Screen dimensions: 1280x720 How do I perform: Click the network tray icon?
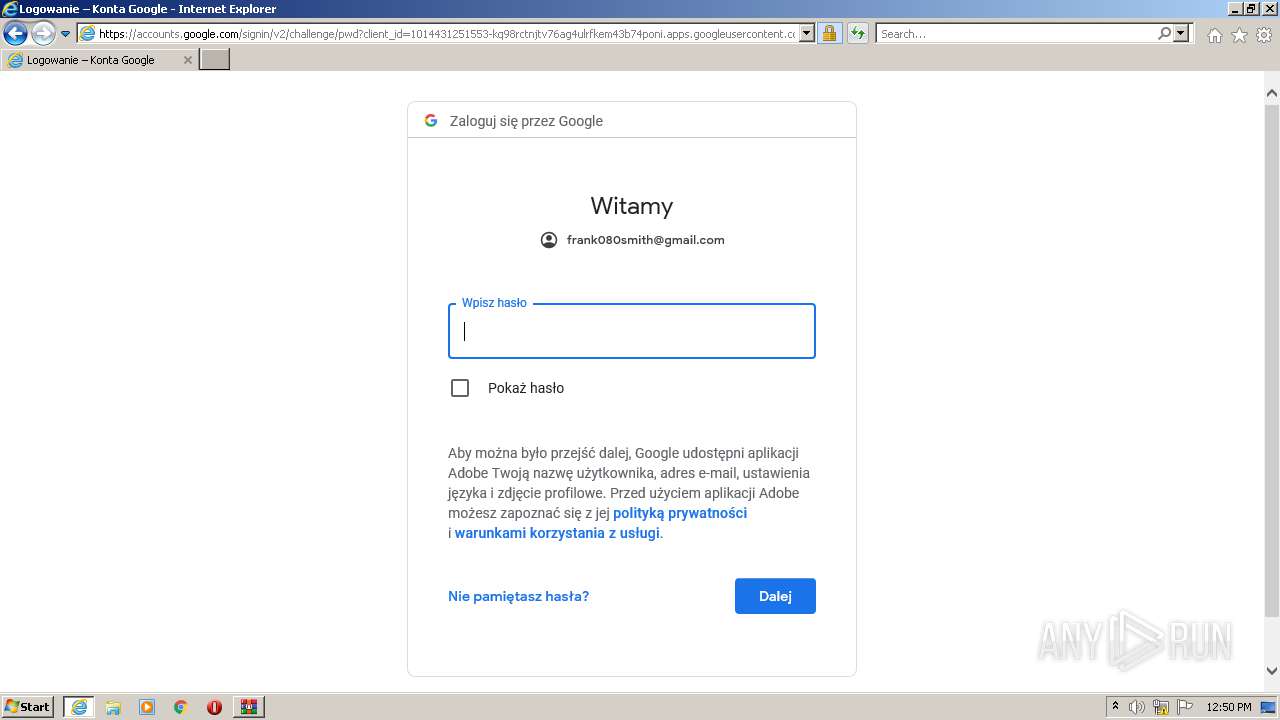coord(1161,707)
